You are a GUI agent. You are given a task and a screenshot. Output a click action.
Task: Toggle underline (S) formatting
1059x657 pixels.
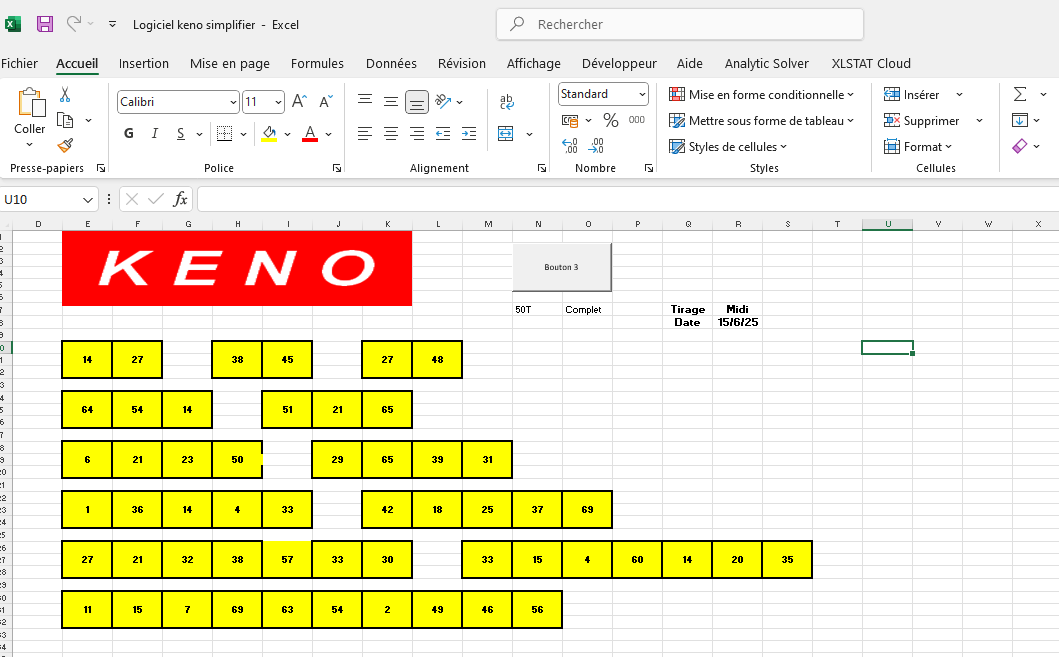click(x=180, y=134)
